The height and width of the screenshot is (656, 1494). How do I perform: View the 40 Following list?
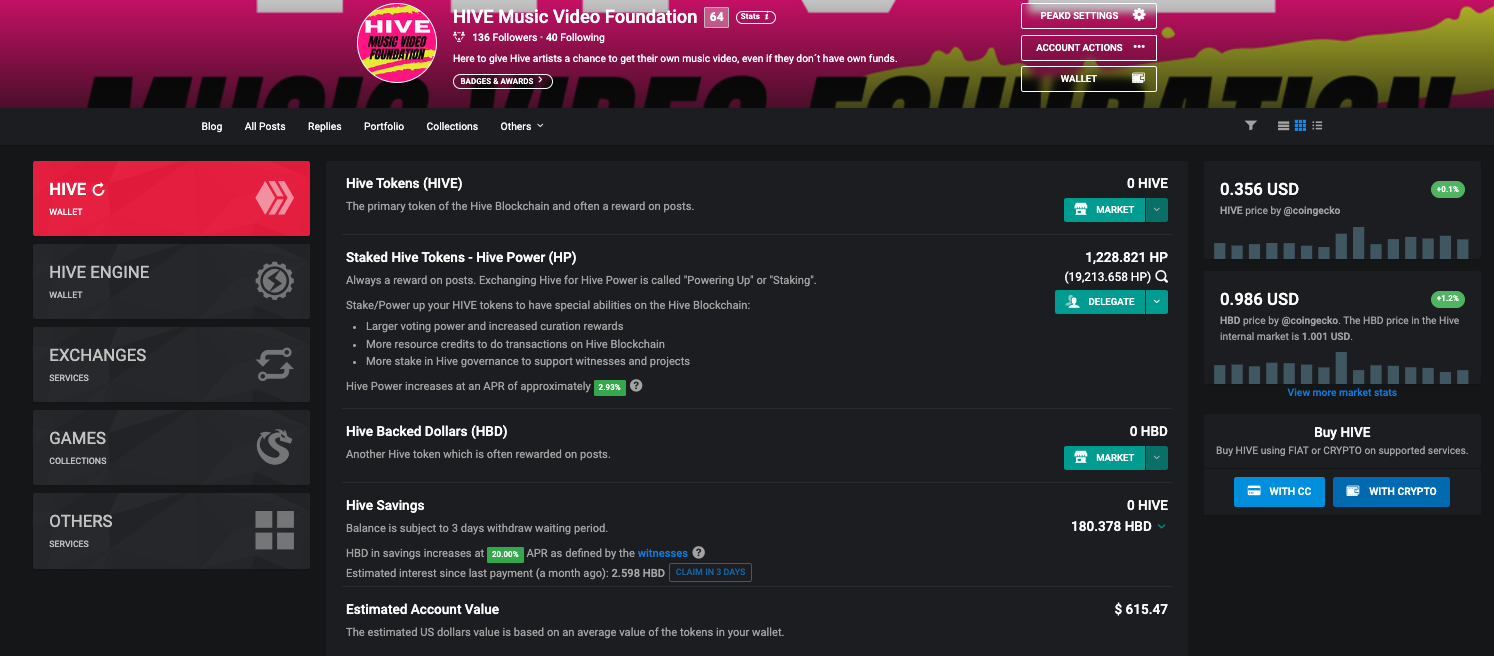[x=575, y=38]
